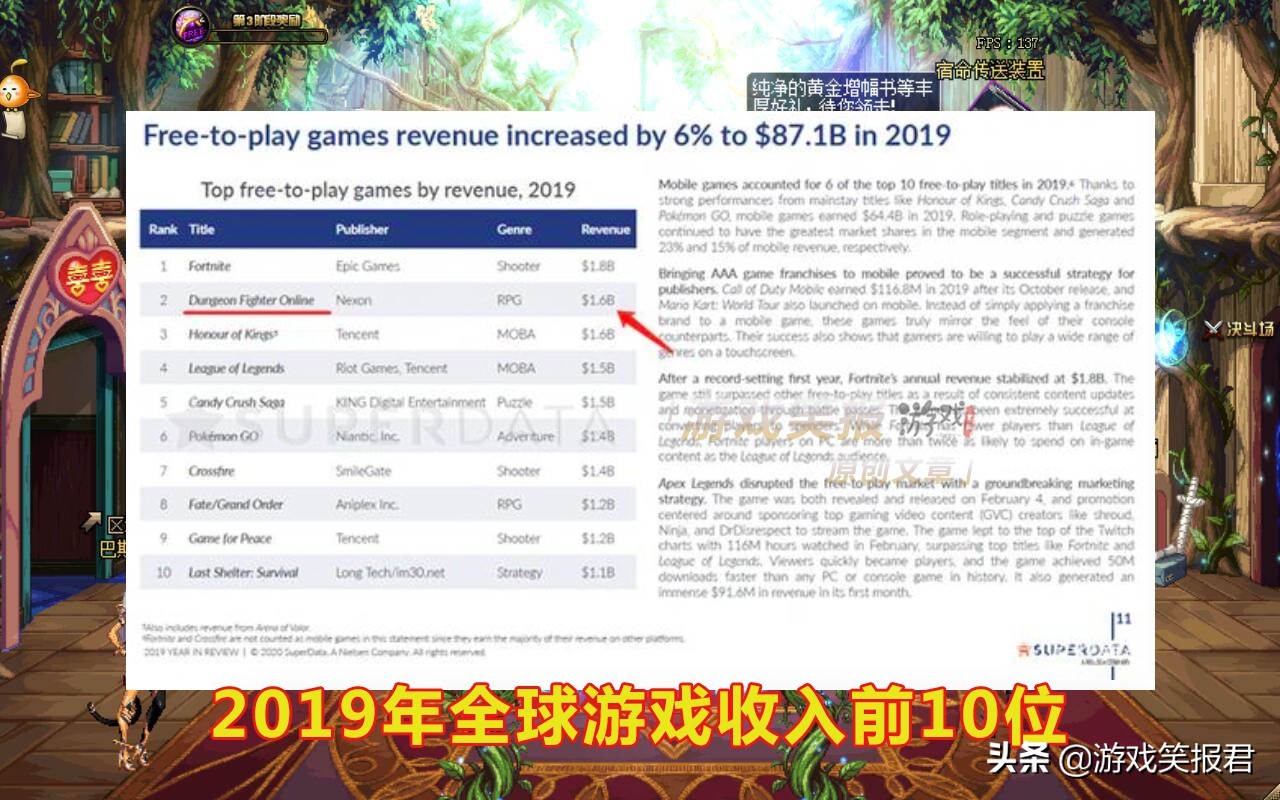Click the Aniplex Inc. publisher cell
Image resolution: width=1280 pixels, height=800 pixels.
tap(367, 504)
